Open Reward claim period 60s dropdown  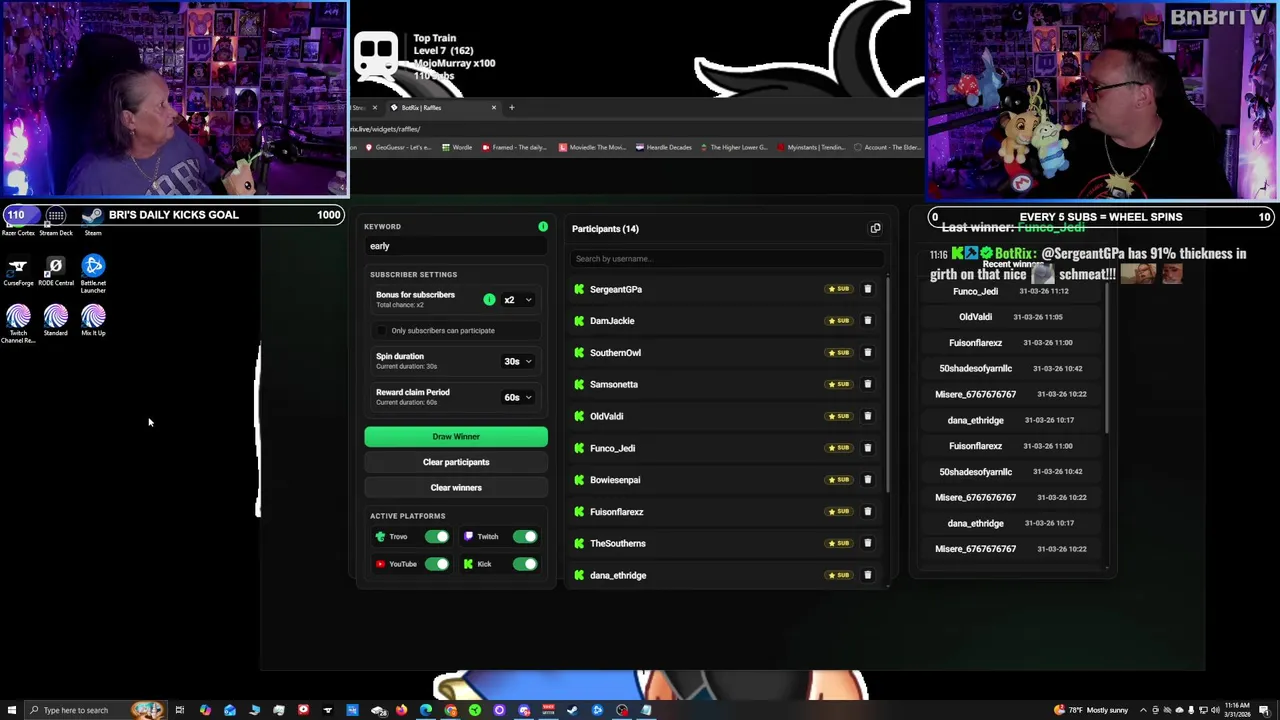[x=518, y=397]
